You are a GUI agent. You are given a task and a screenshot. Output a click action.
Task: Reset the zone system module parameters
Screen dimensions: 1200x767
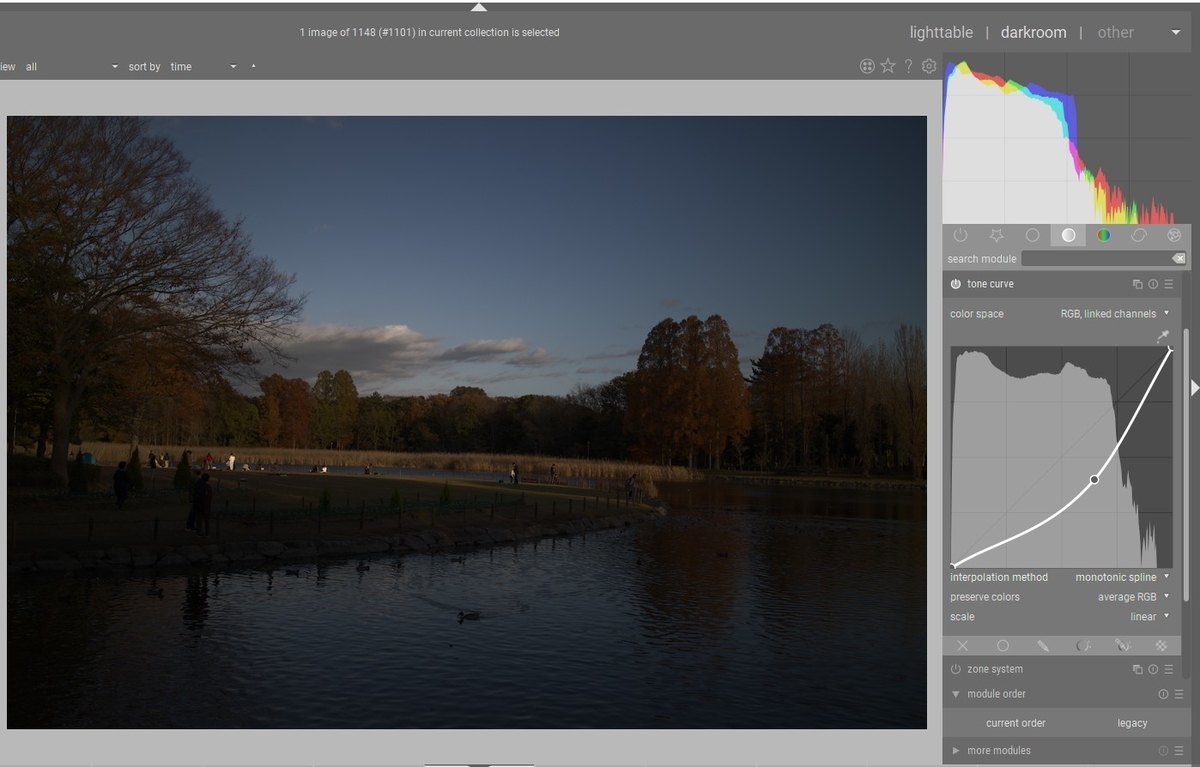point(1153,669)
